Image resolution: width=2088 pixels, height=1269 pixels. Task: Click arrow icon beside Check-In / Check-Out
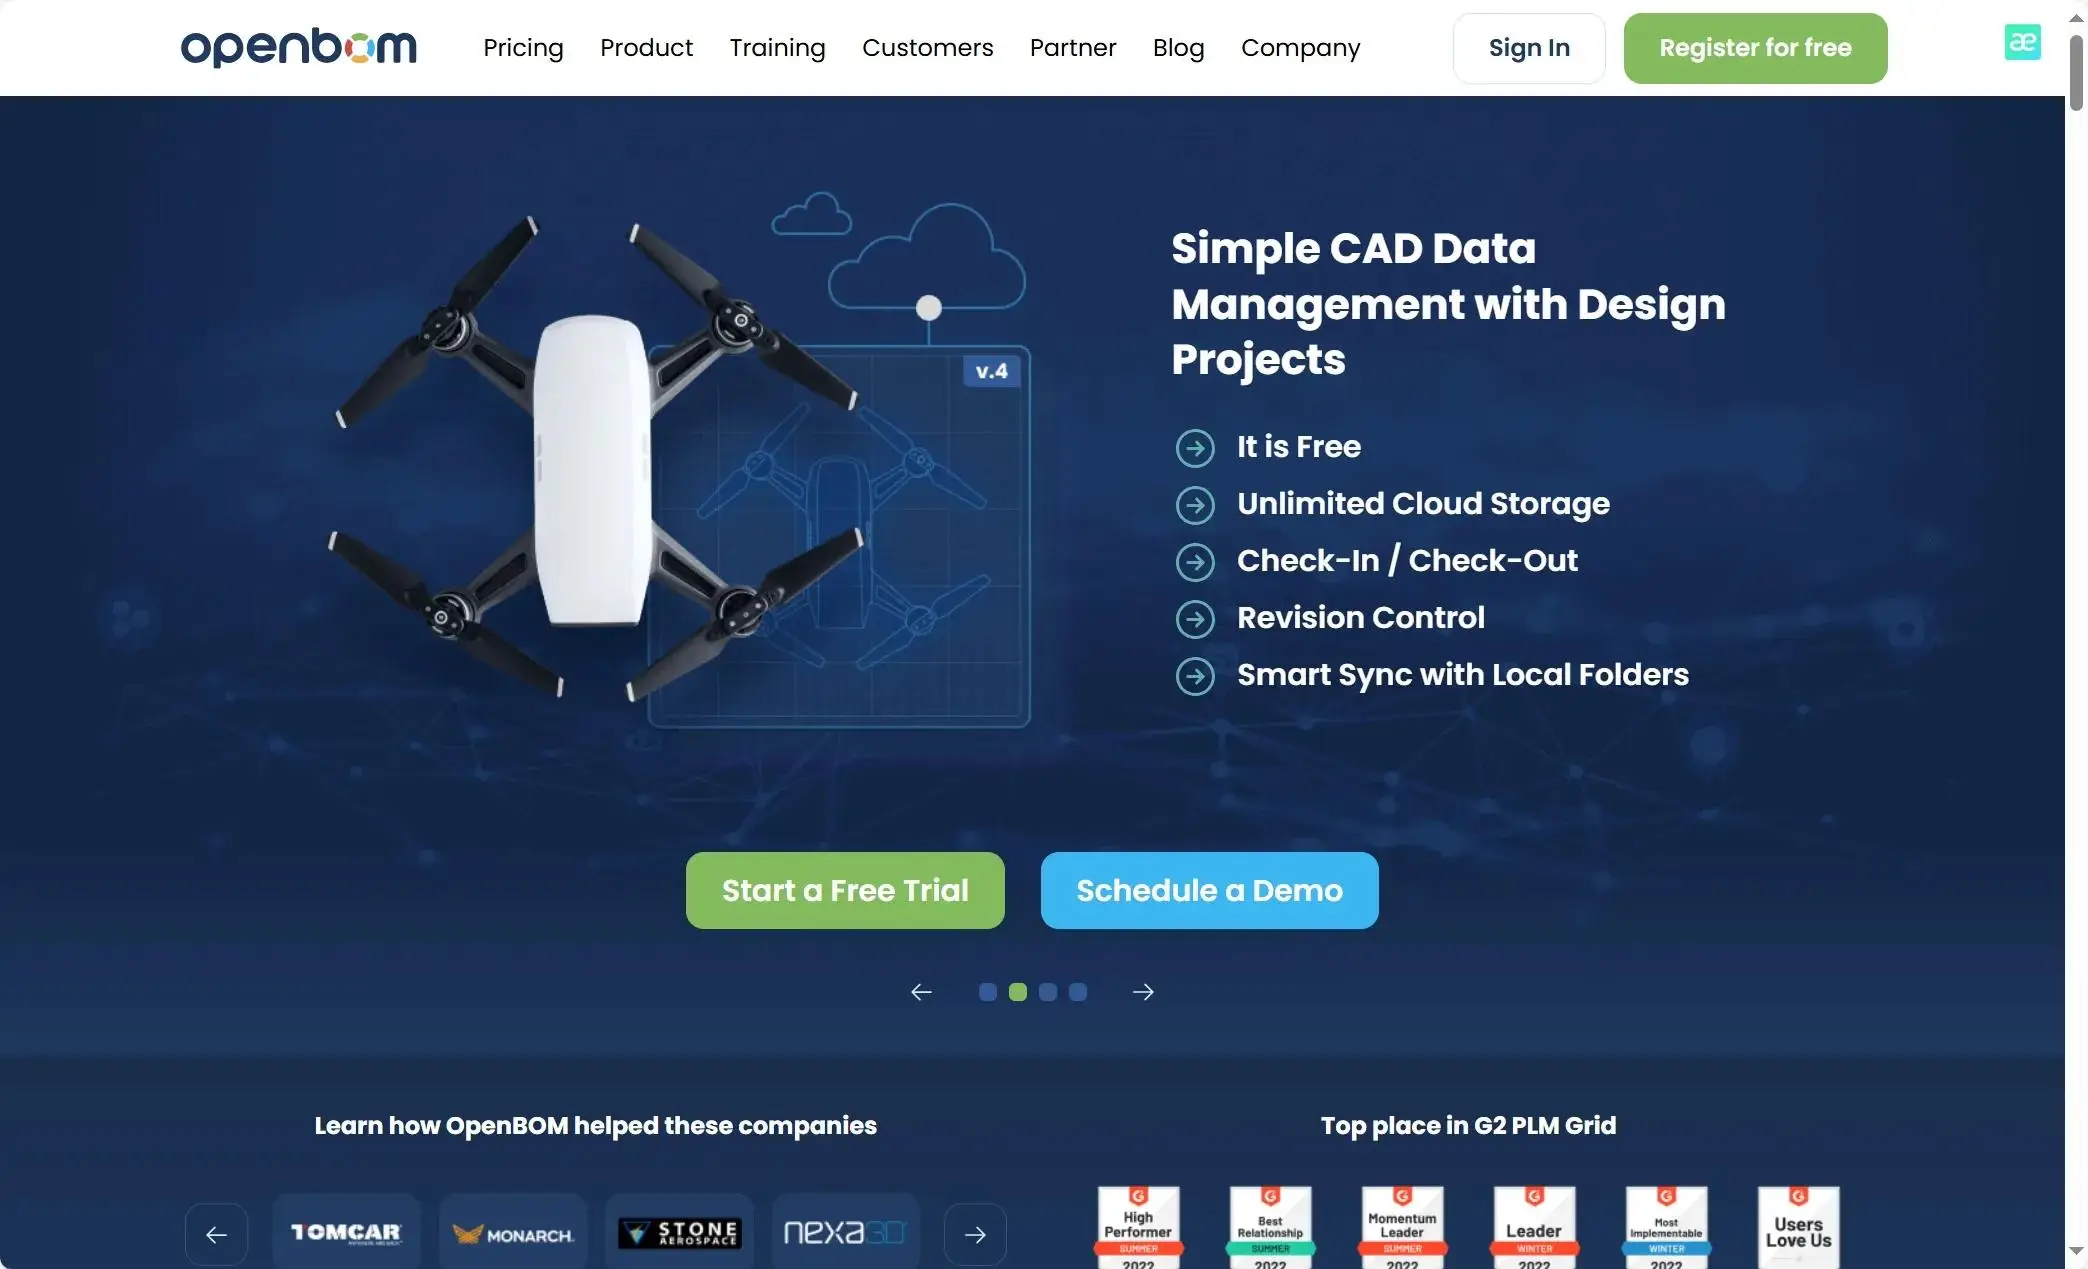point(1195,562)
